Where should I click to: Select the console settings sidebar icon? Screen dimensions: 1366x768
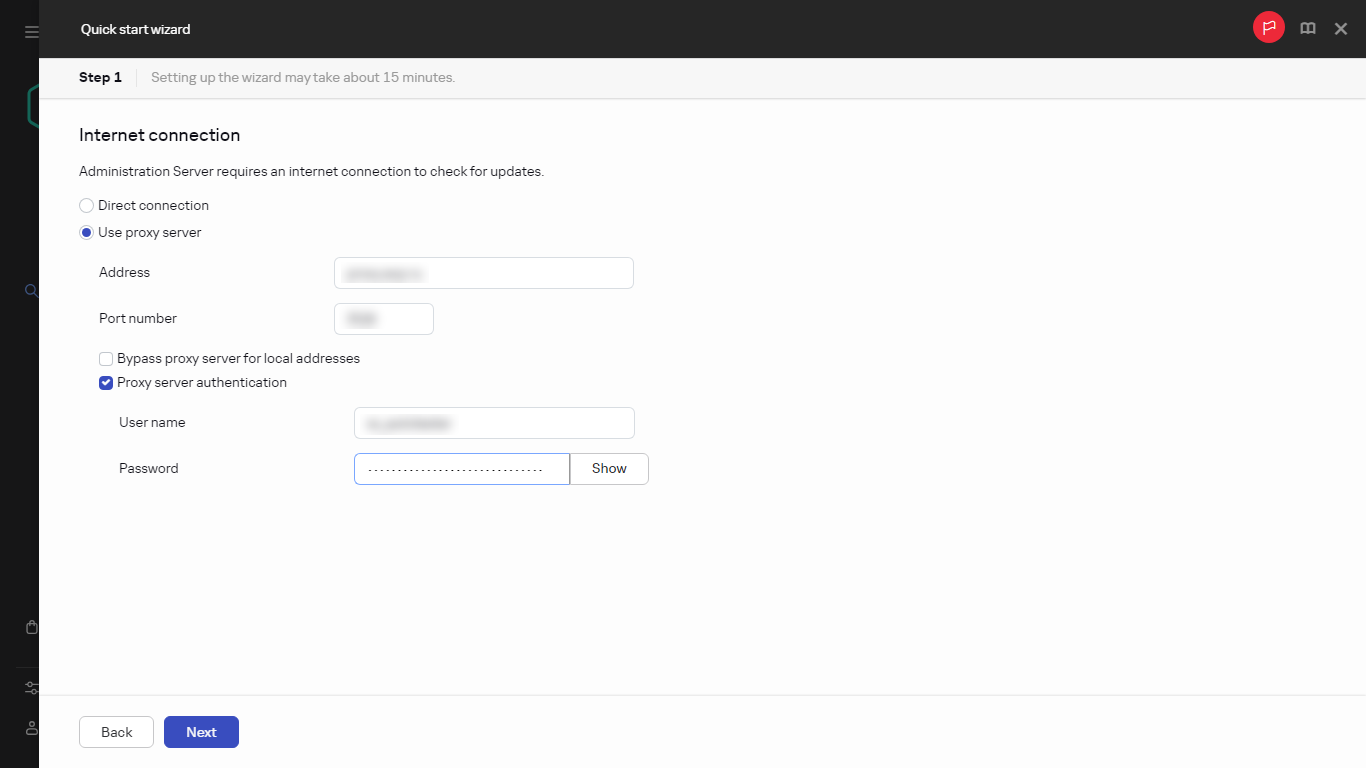coord(31,688)
